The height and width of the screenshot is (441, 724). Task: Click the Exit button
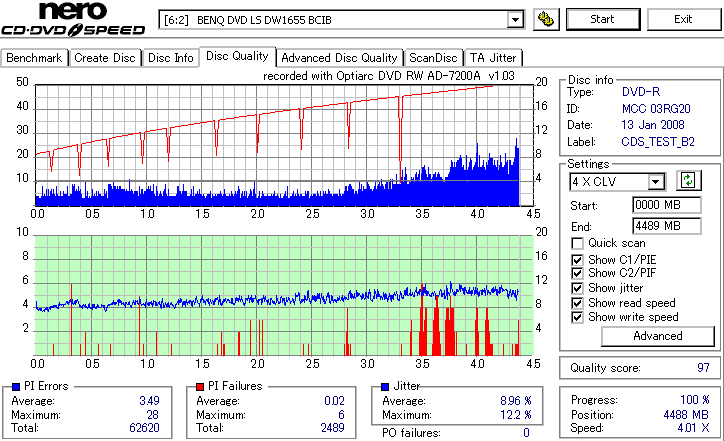pos(683,19)
